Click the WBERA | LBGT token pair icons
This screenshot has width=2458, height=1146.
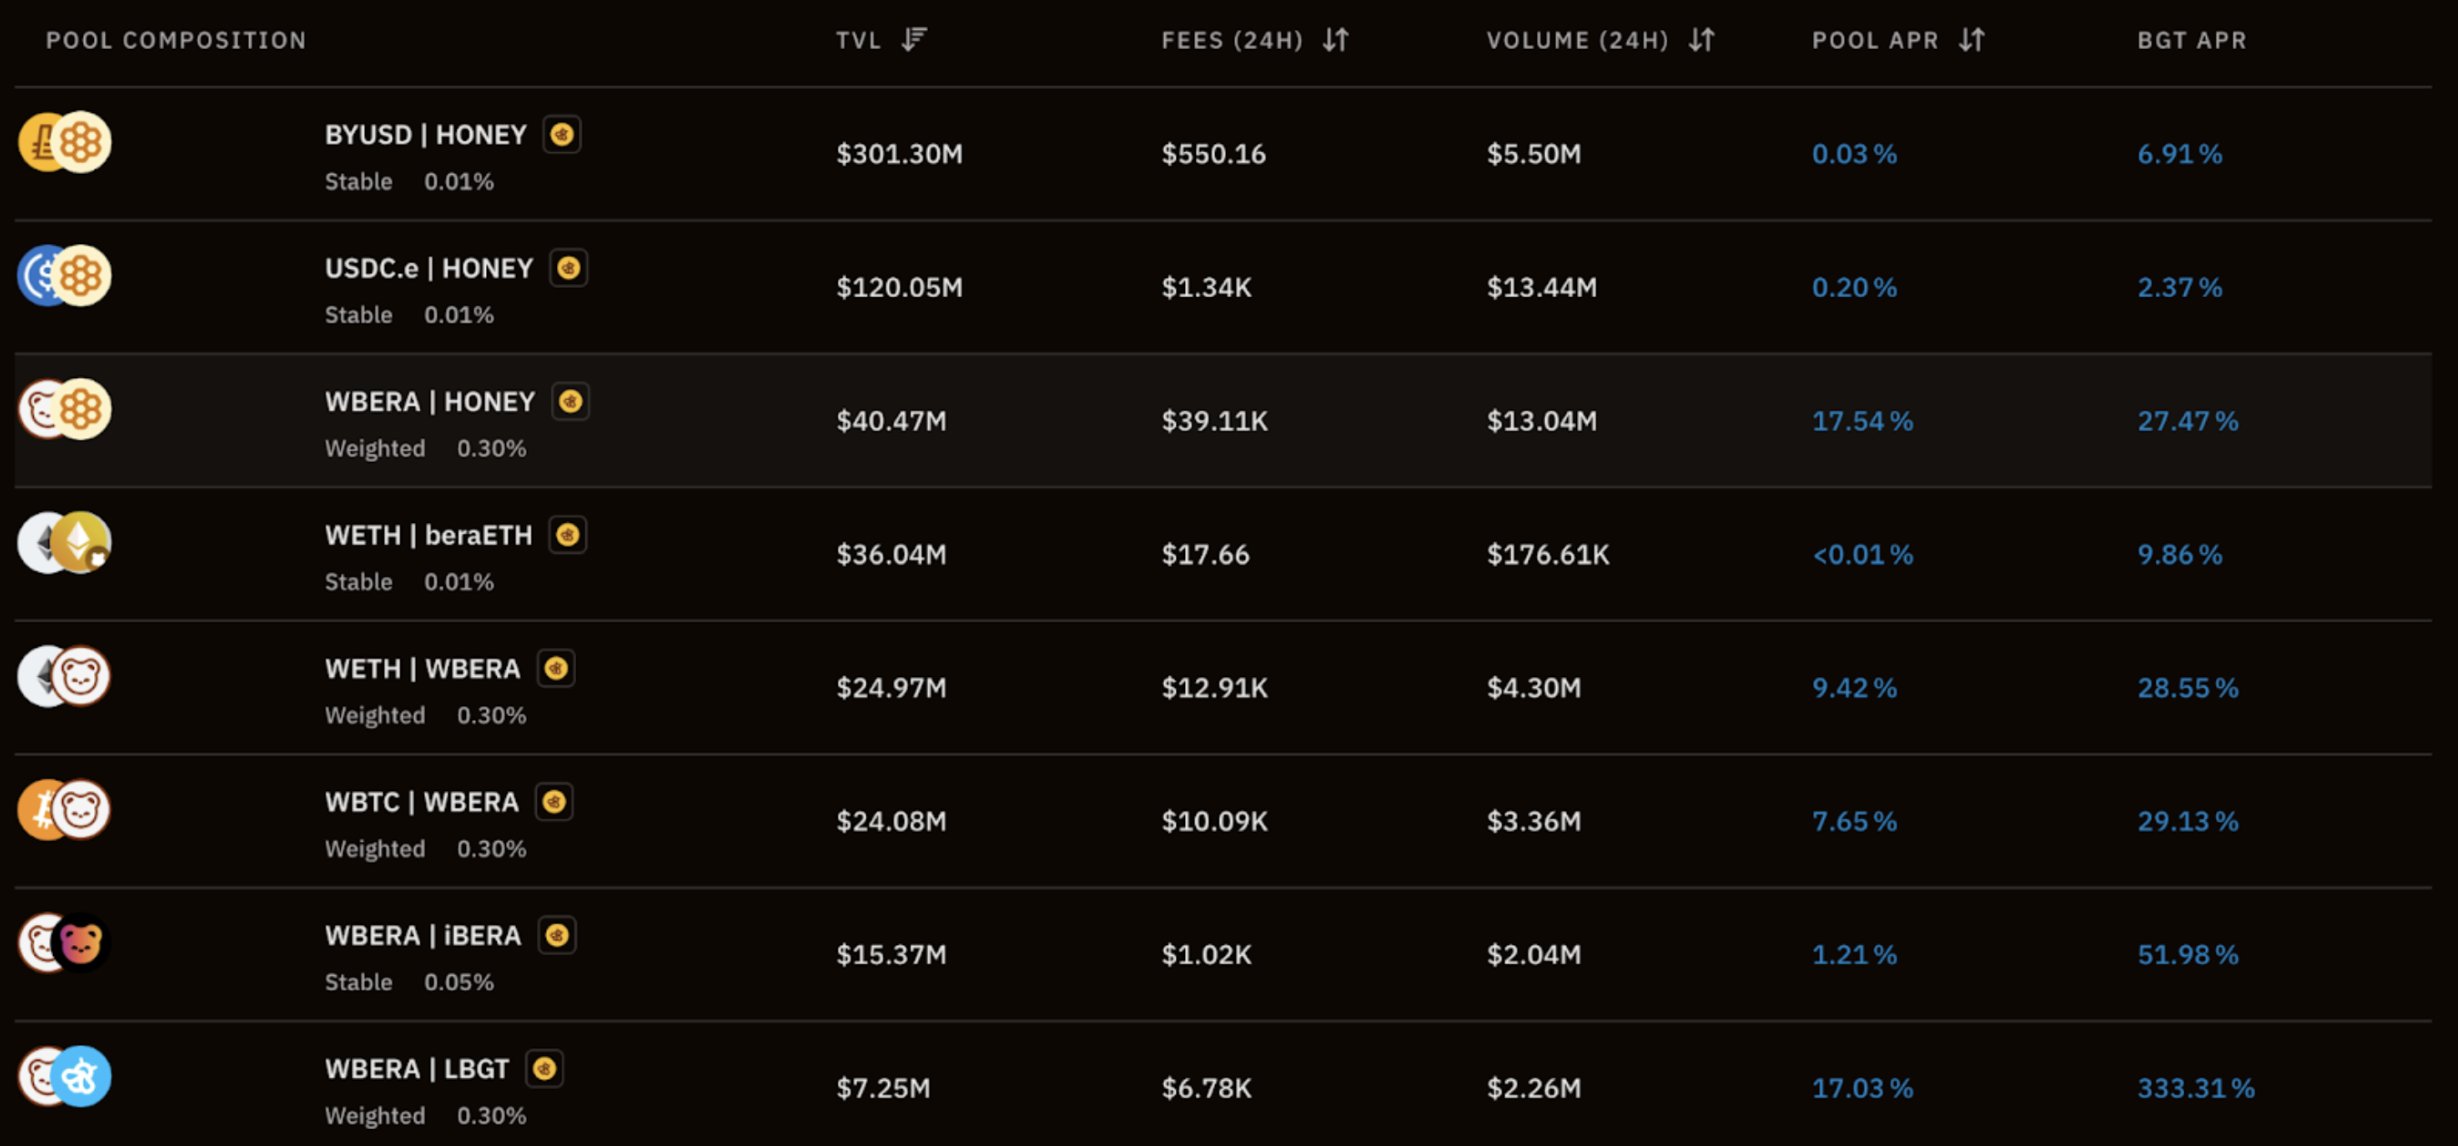(x=64, y=1076)
